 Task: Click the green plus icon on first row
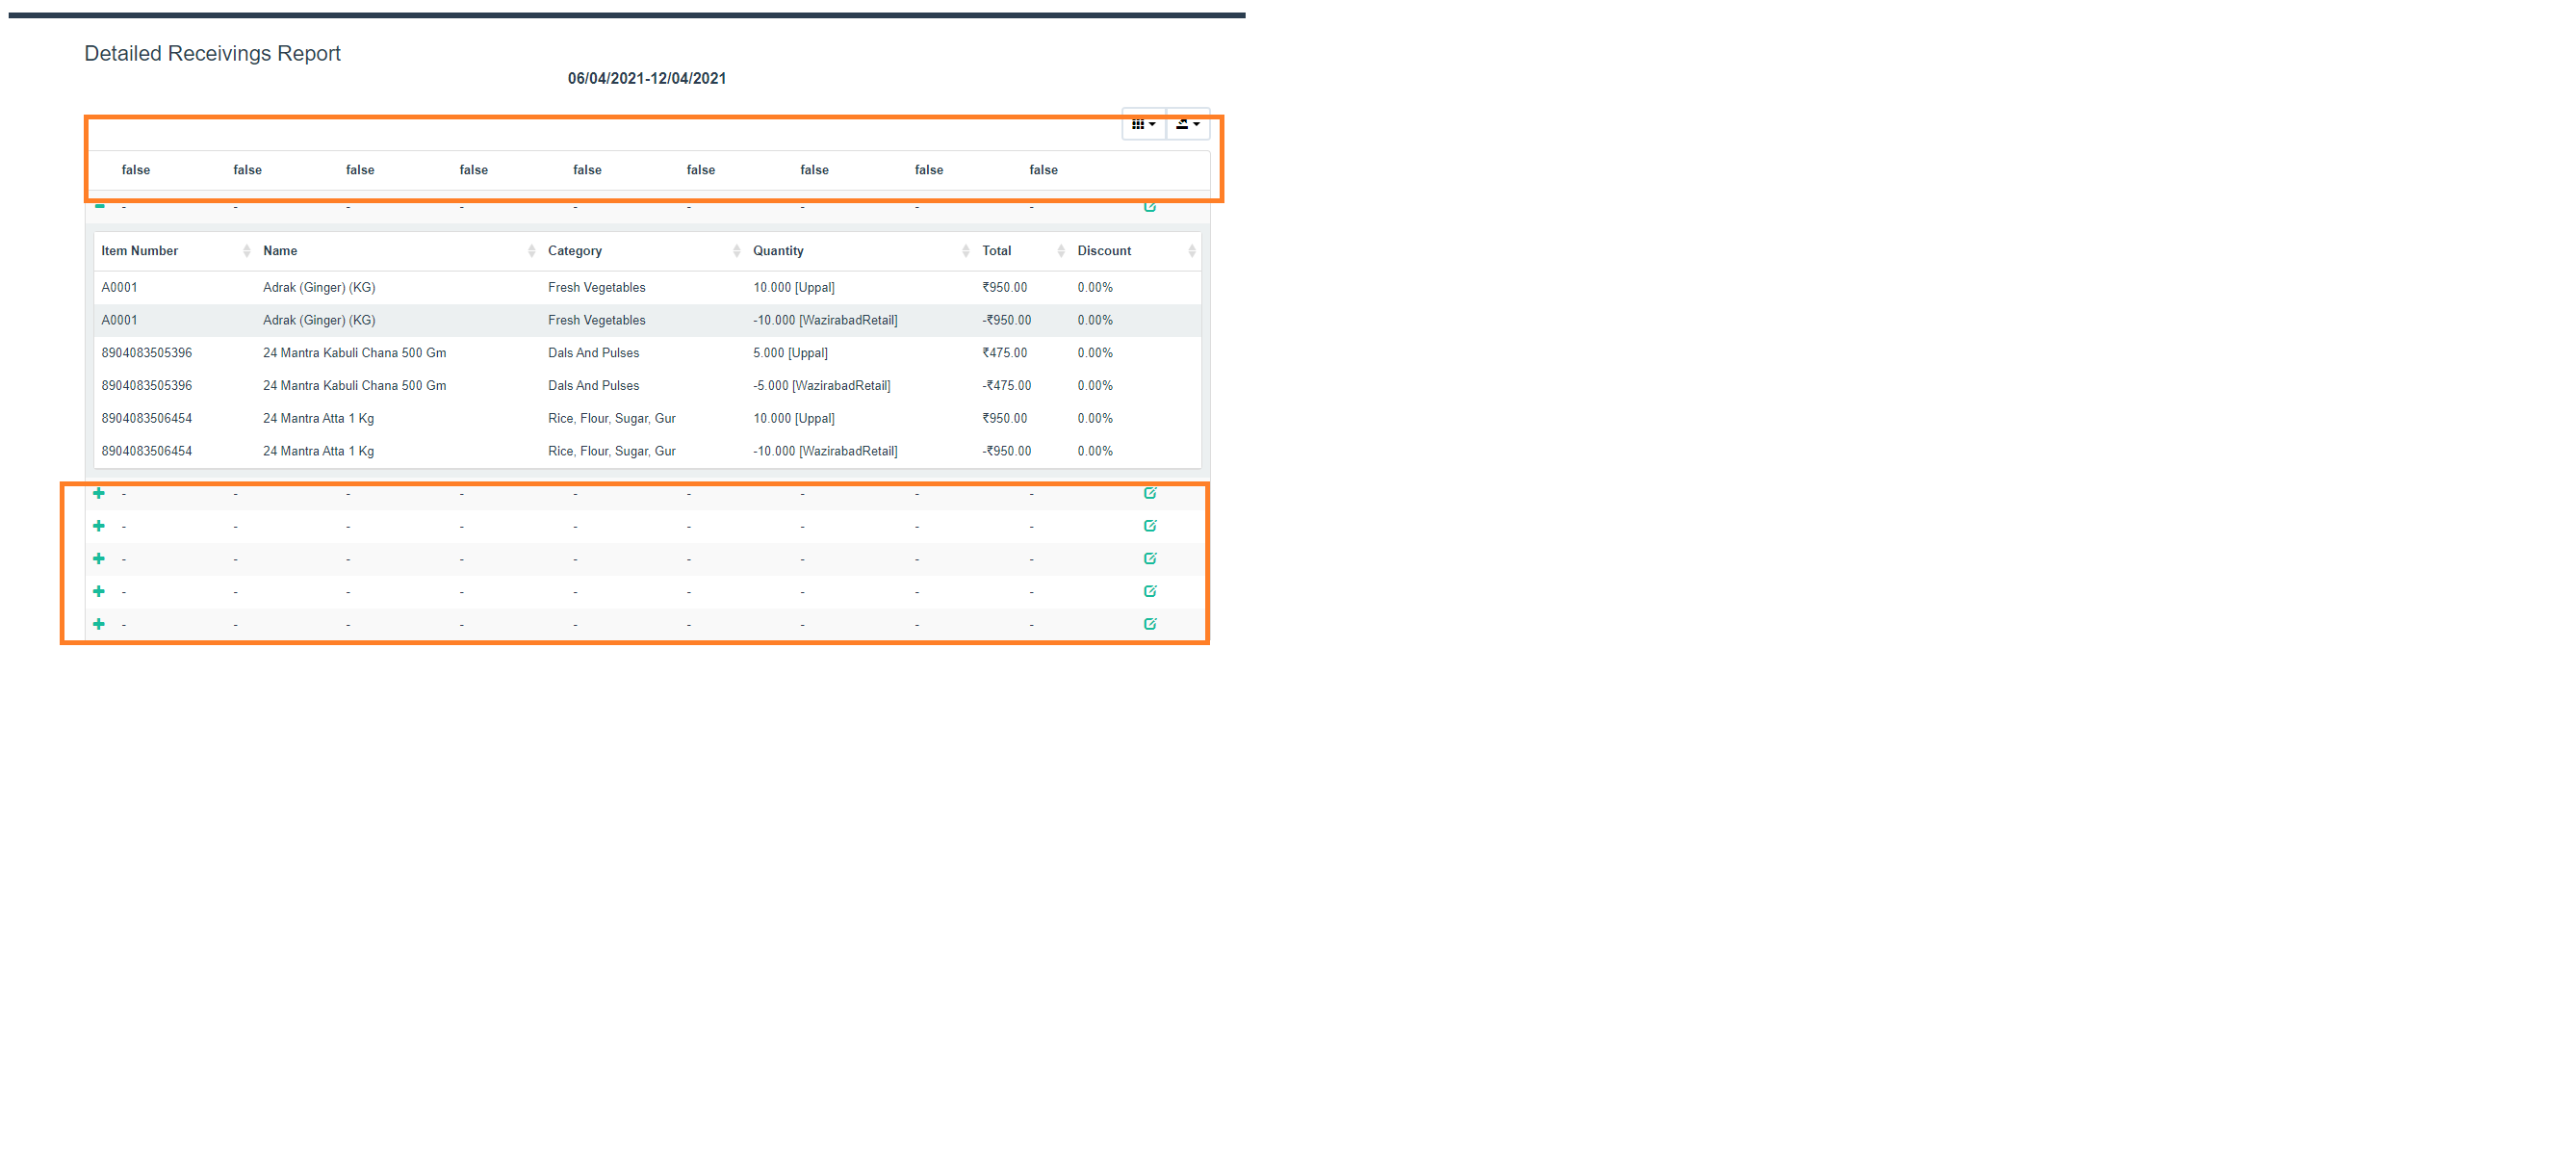[x=99, y=493]
